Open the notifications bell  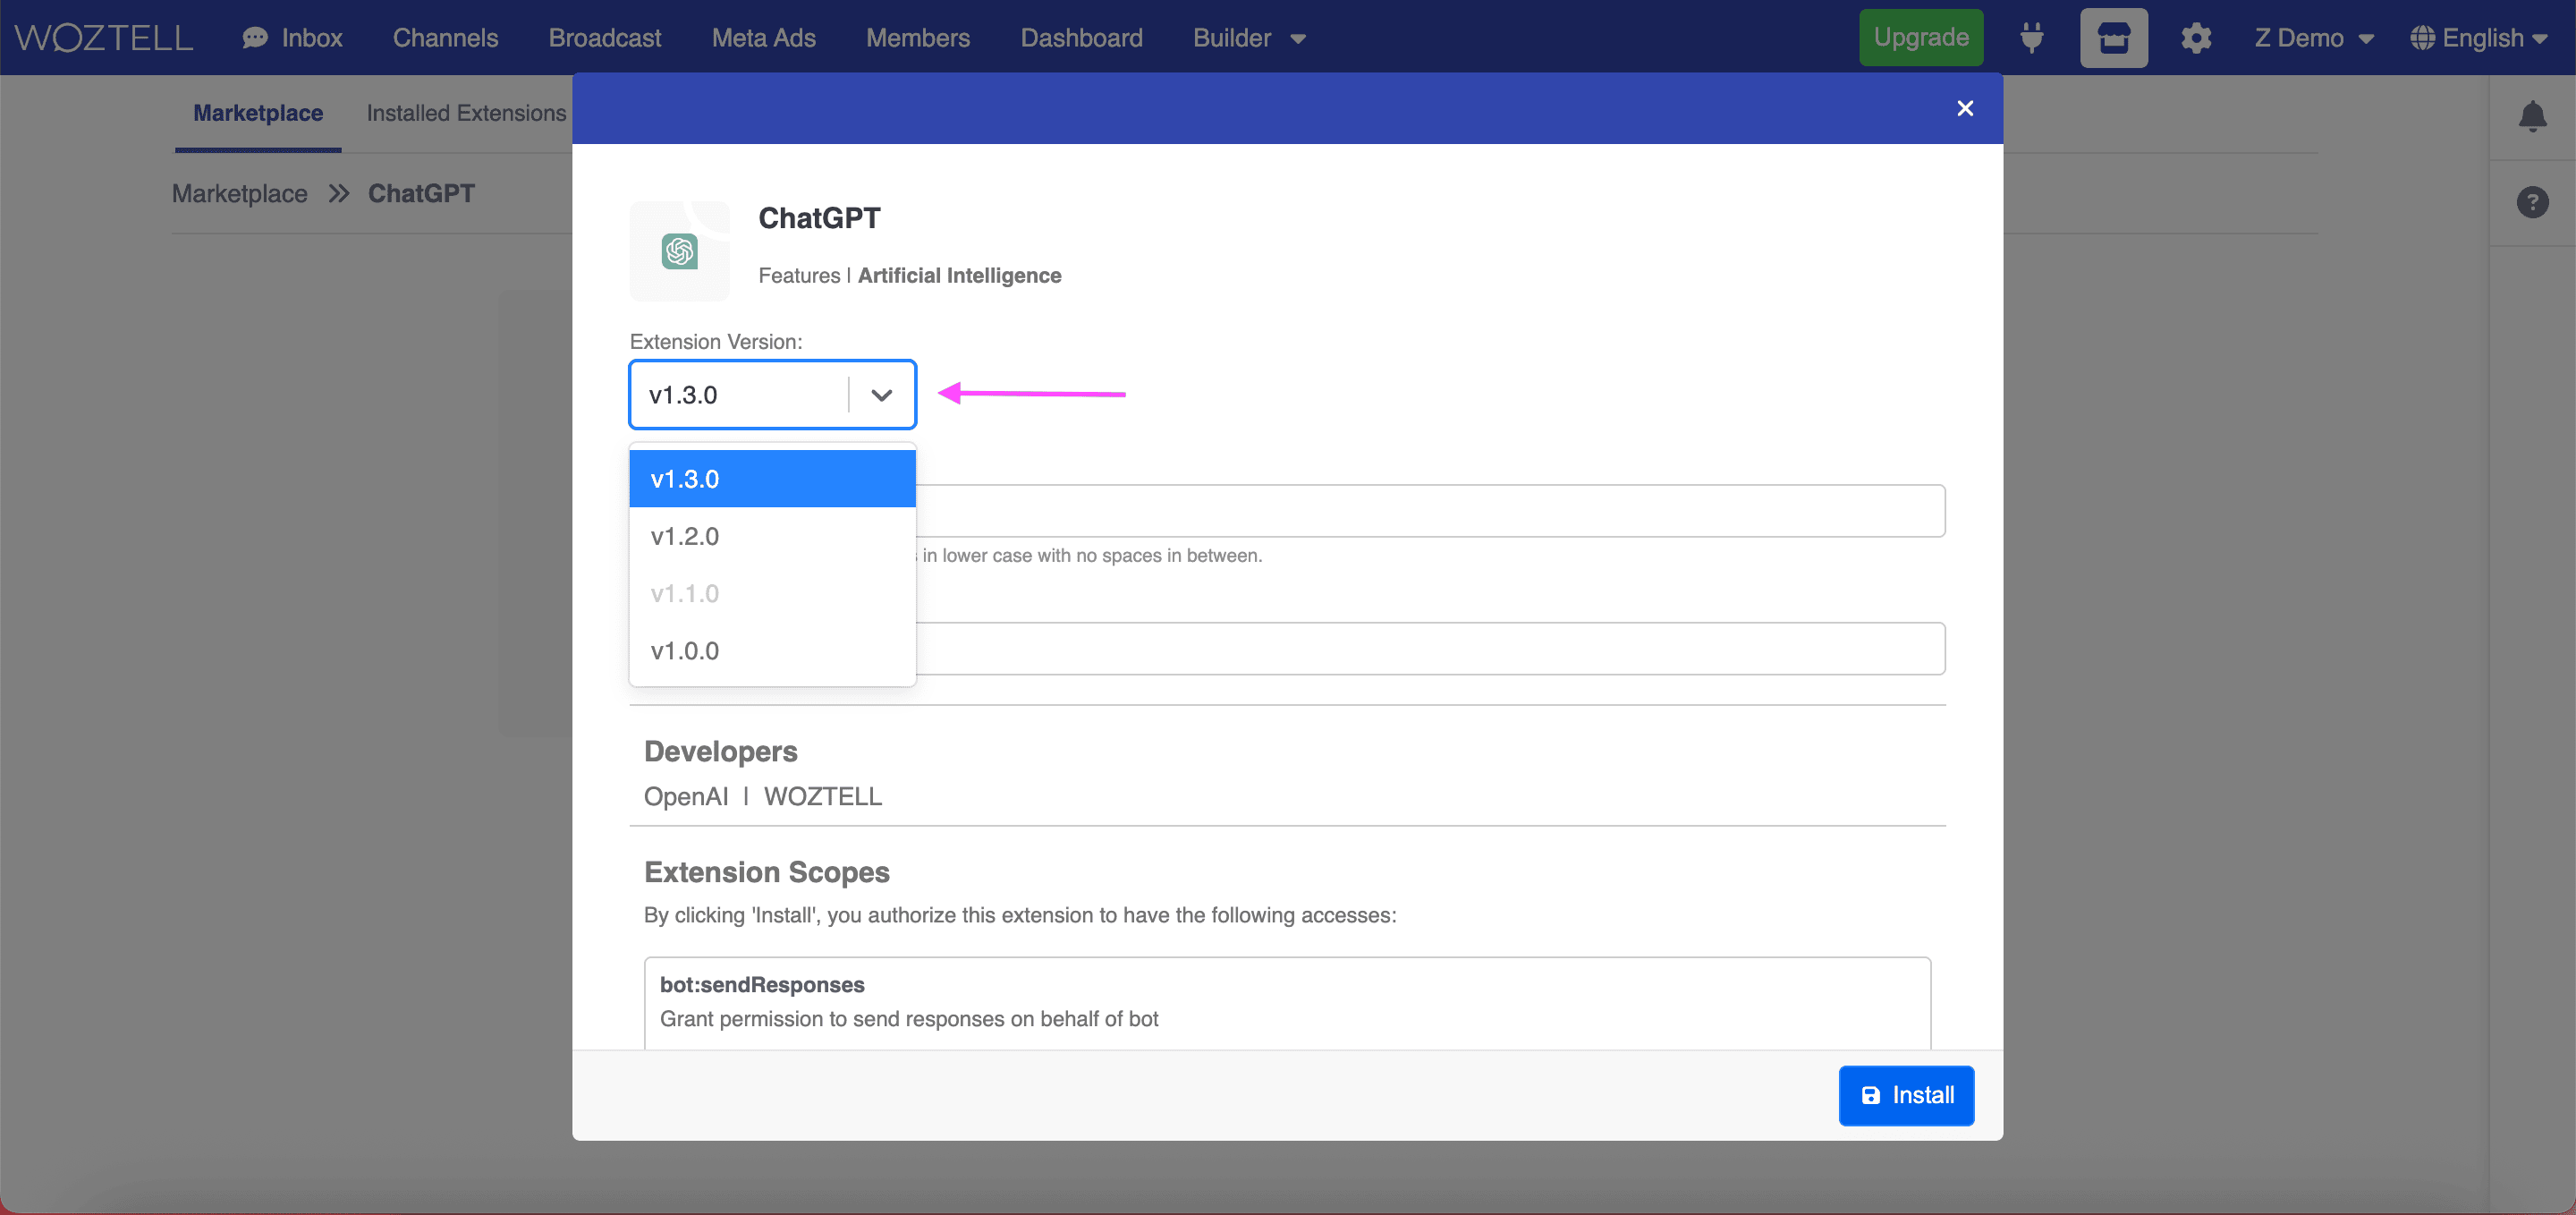coord(2531,116)
